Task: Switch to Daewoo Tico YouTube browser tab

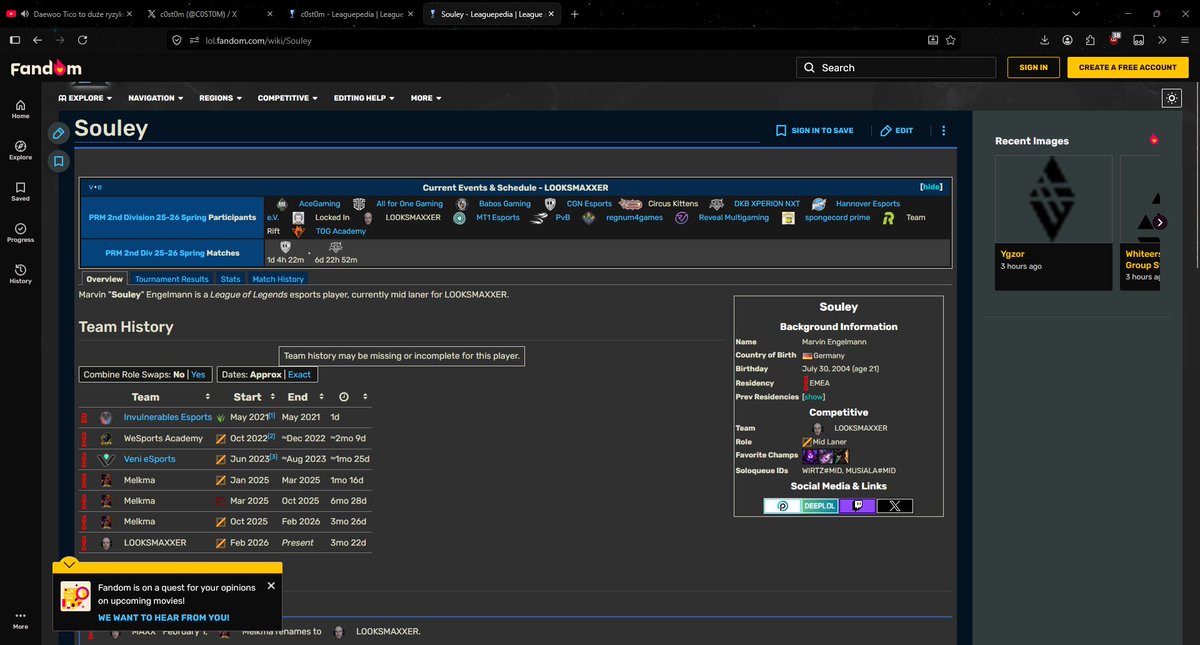Action: pos(69,14)
